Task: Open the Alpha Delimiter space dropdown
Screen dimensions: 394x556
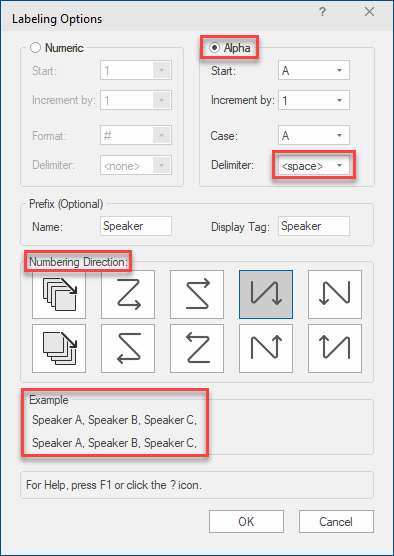Action: point(313,165)
